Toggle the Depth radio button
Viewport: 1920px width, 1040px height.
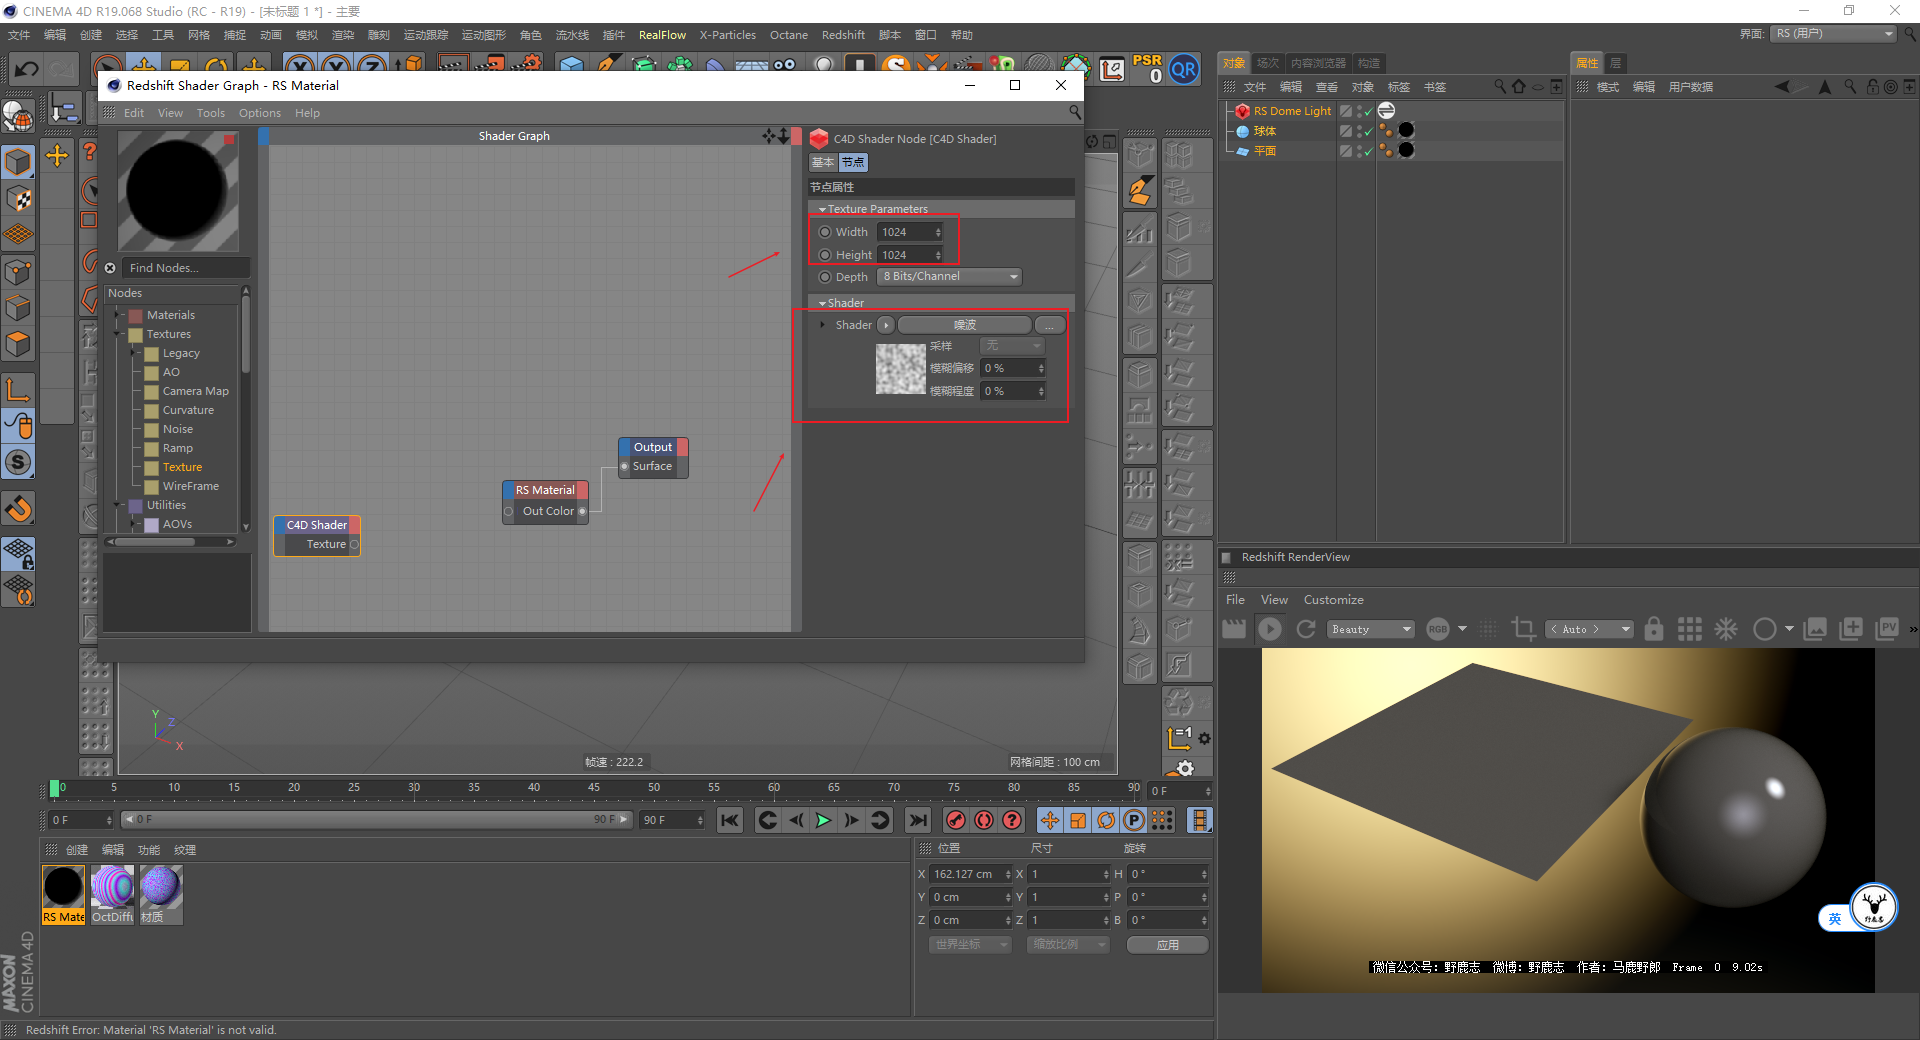coord(825,277)
